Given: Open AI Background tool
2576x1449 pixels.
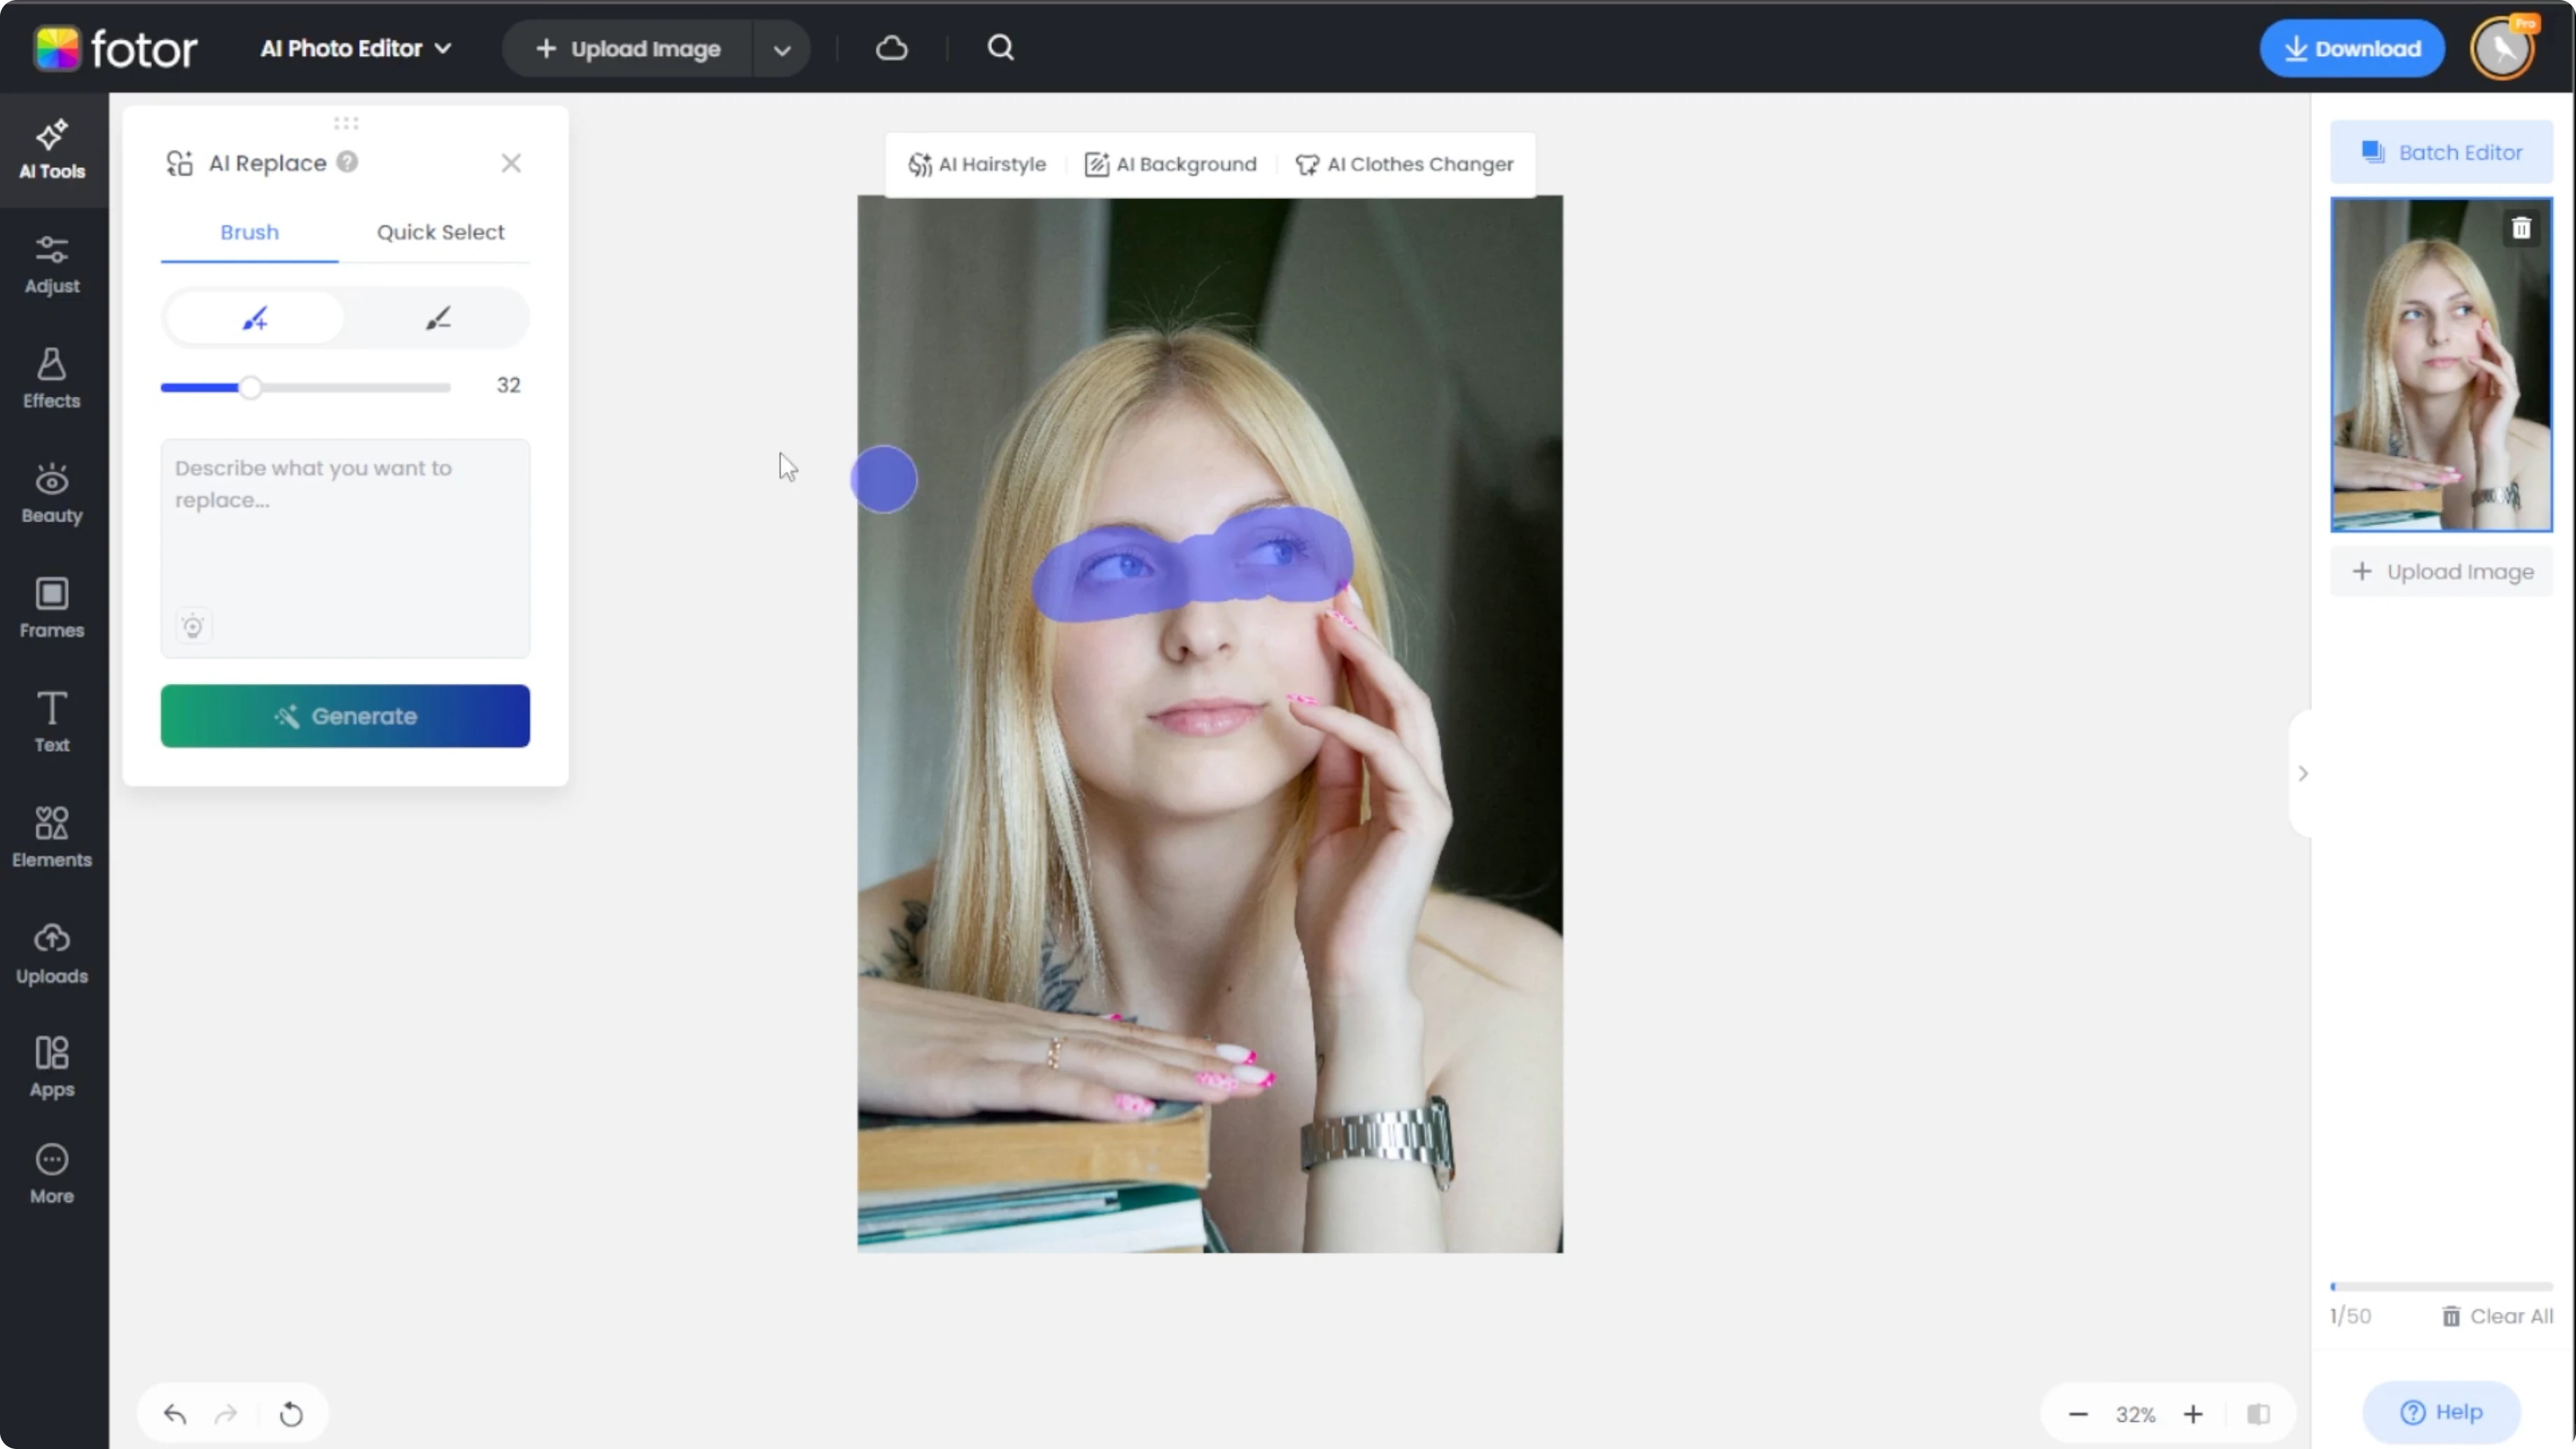Looking at the screenshot, I should tap(1171, 164).
